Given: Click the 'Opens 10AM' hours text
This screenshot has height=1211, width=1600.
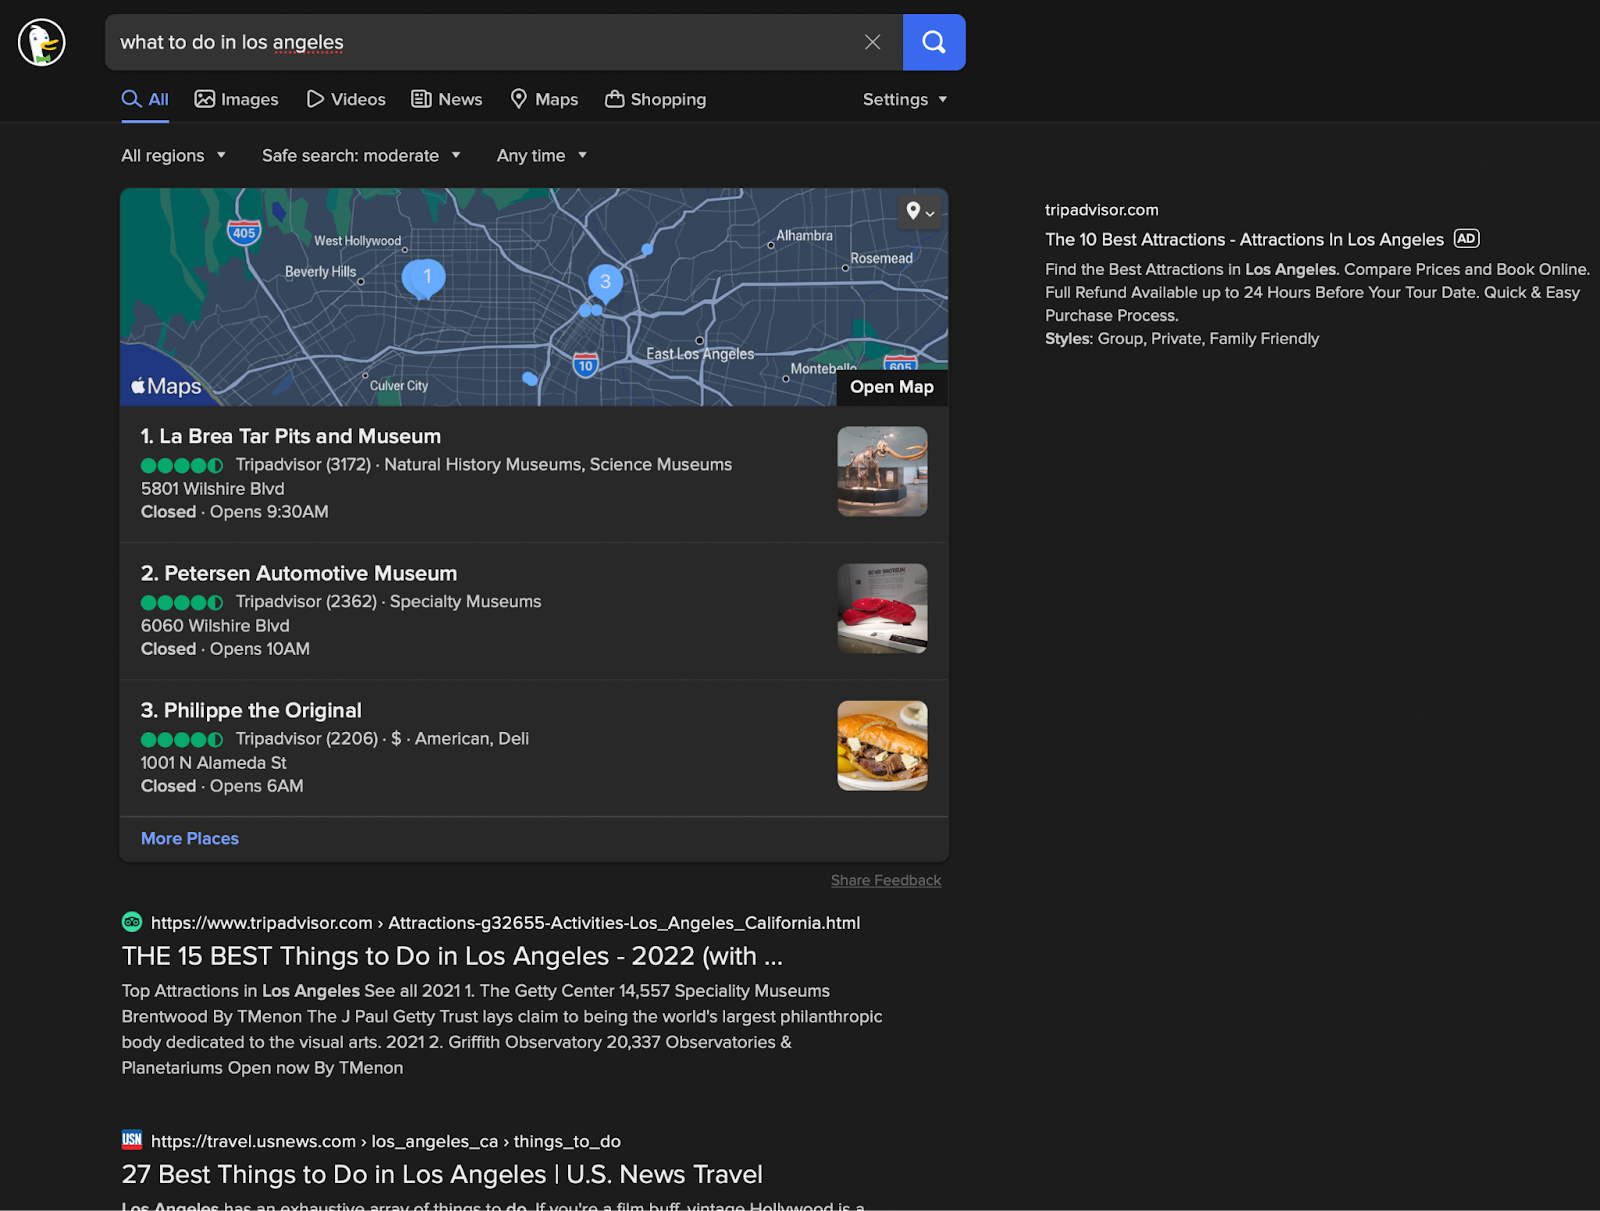Looking at the screenshot, I should tap(260, 648).
